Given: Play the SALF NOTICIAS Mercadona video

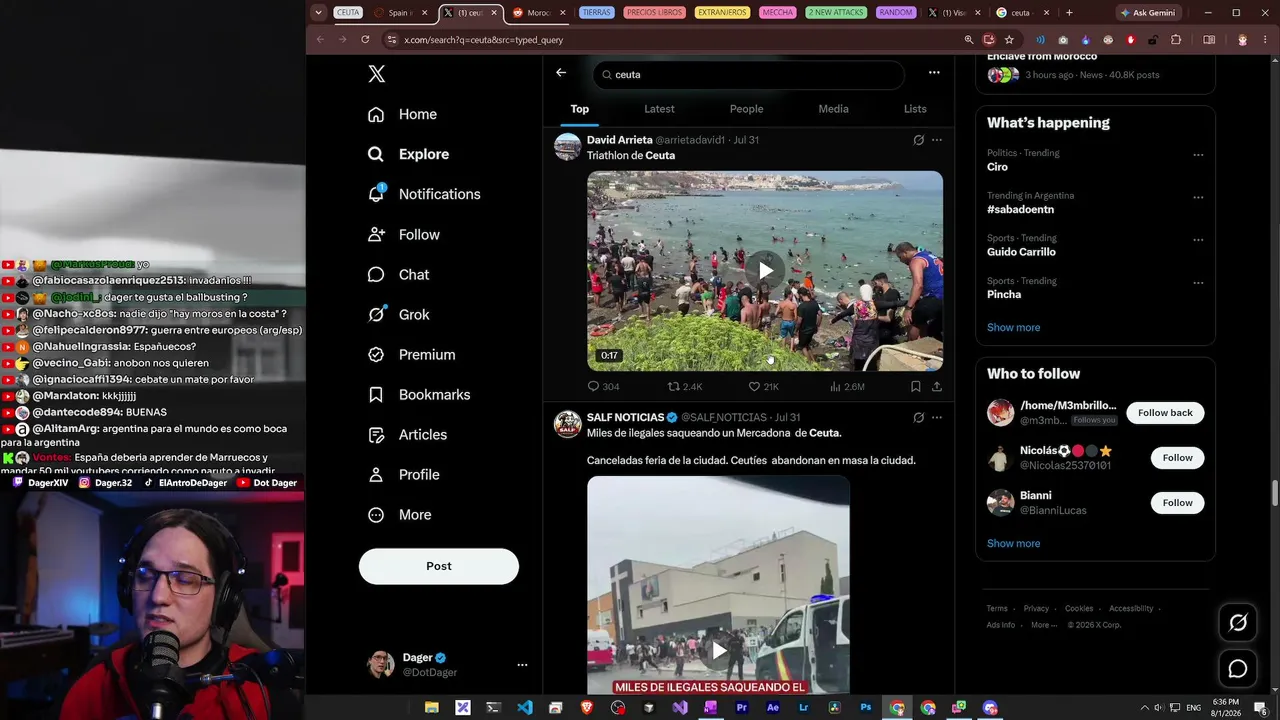Looking at the screenshot, I should pyautogui.click(x=718, y=651).
